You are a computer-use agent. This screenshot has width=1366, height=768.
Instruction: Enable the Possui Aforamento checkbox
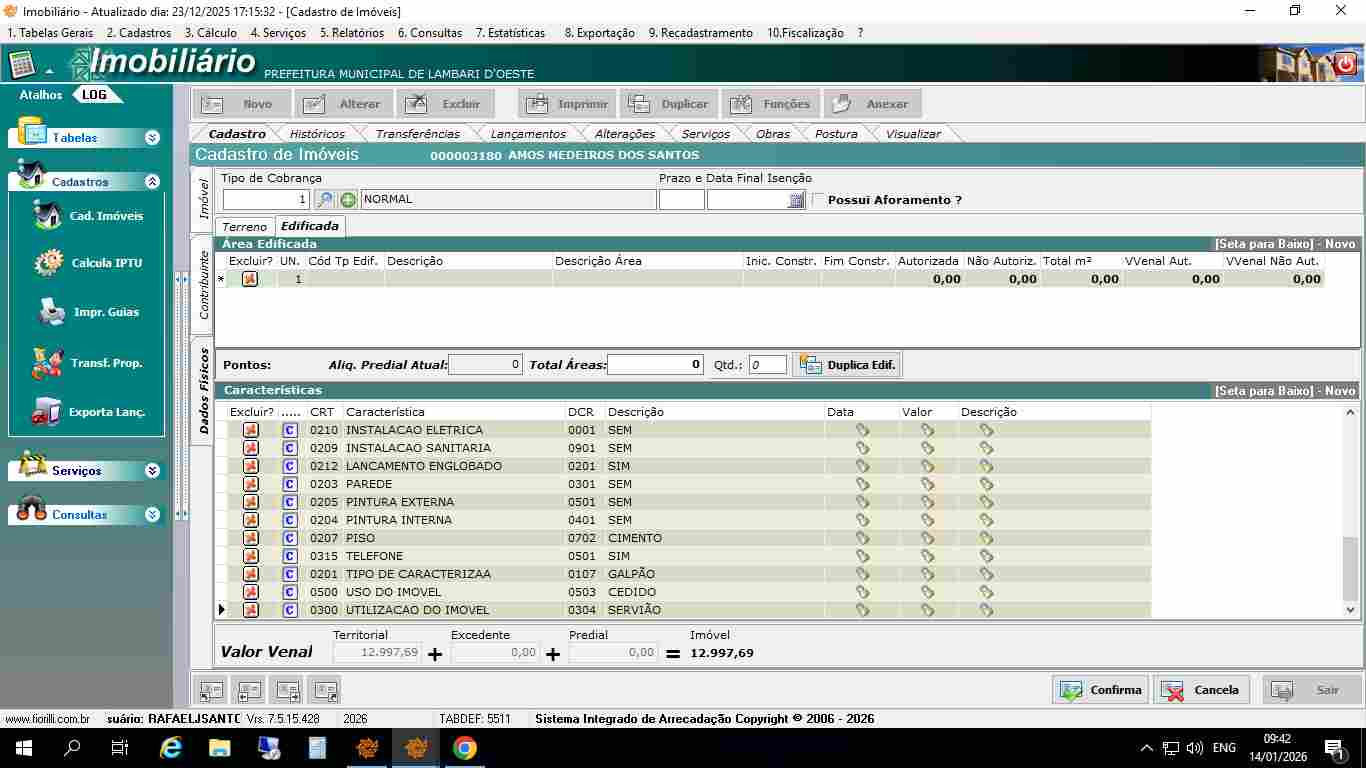[819, 200]
